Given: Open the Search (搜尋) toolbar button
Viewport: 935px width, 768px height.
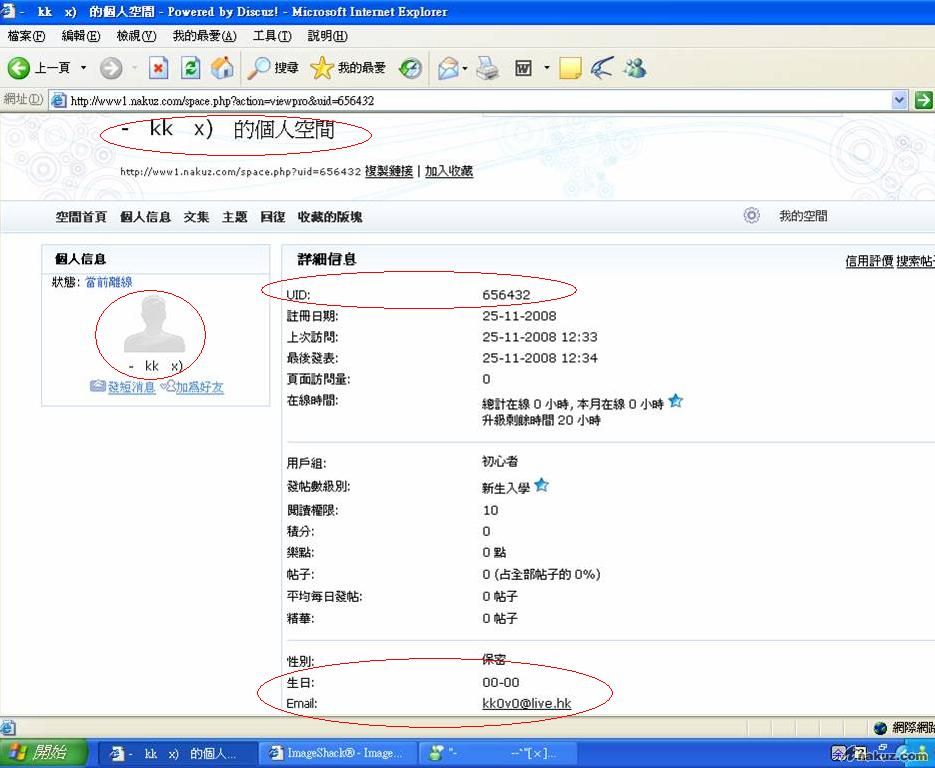Looking at the screenshot, I should [273, 68].
